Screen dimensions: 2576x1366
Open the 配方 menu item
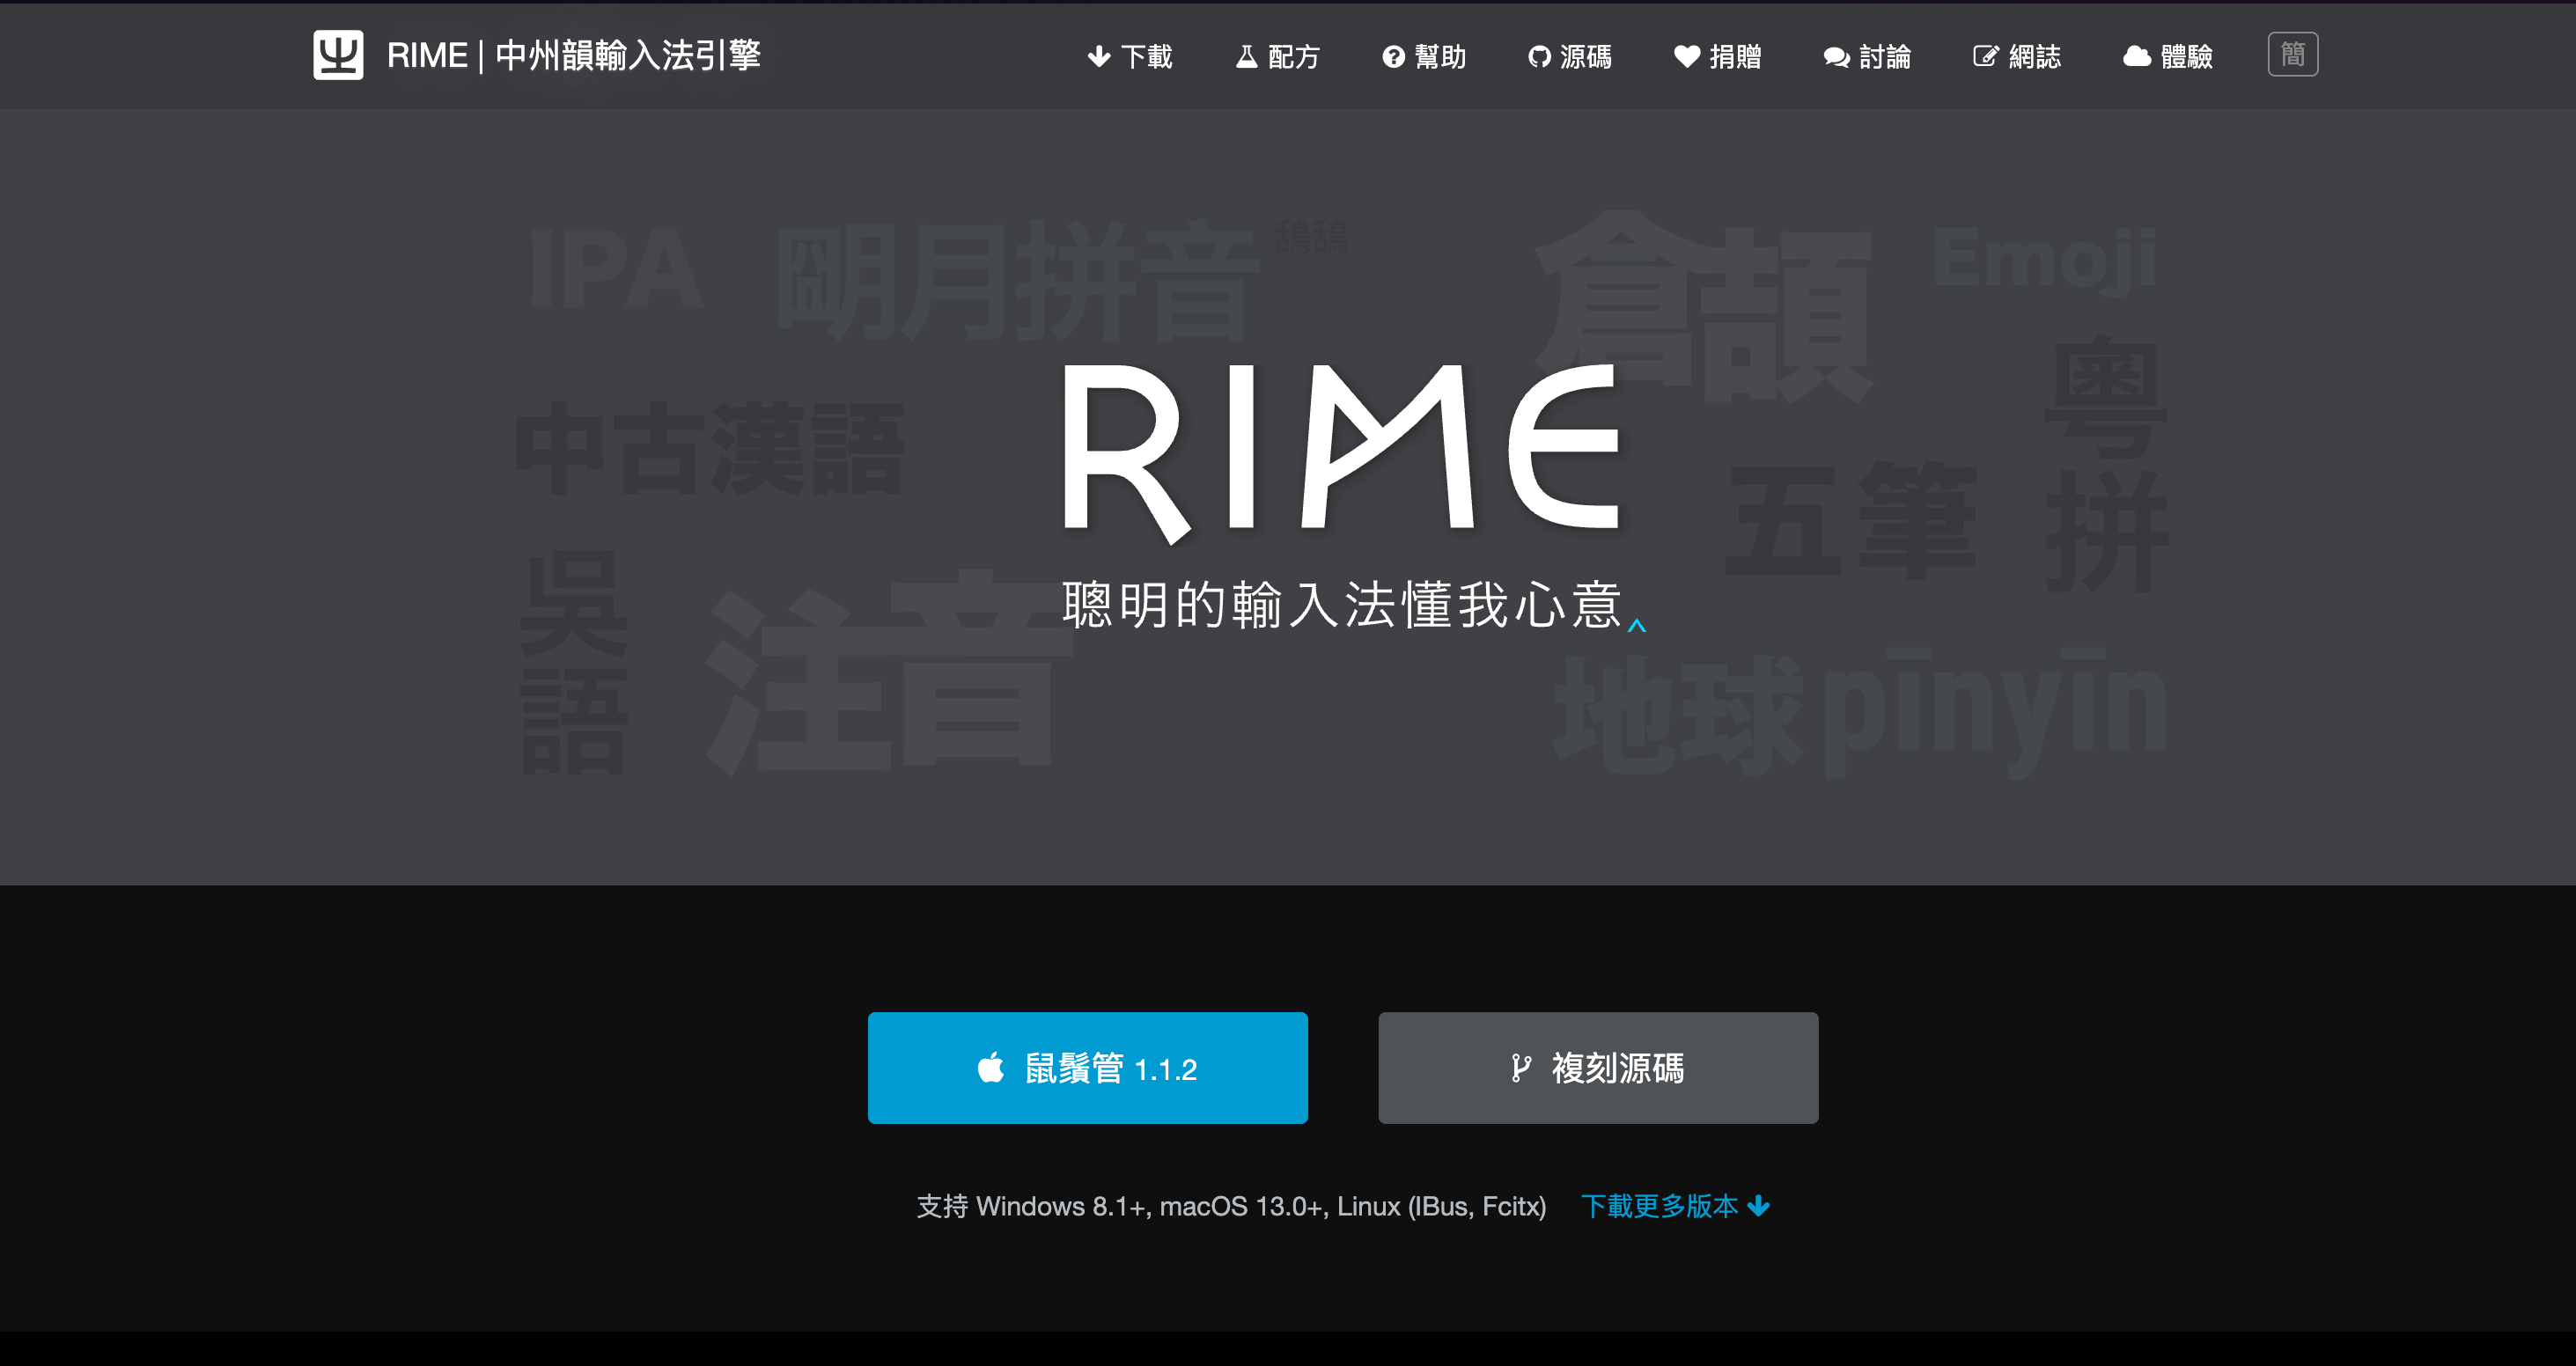pyautogui.click(x=1278, y=57)
